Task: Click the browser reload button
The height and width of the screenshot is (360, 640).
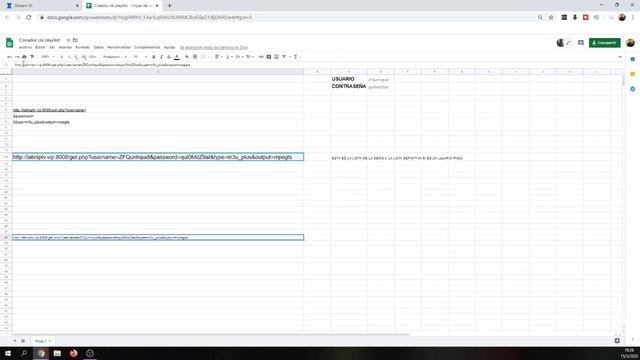Action: (29, 17)
